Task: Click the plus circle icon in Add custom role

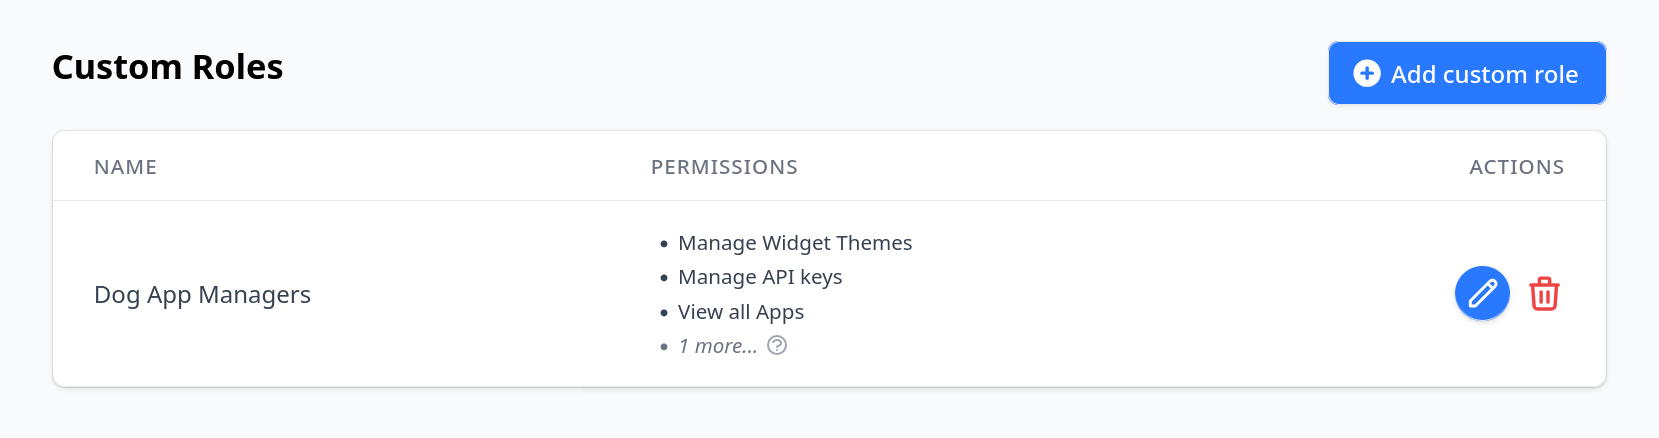Action: pos(1367,73)
